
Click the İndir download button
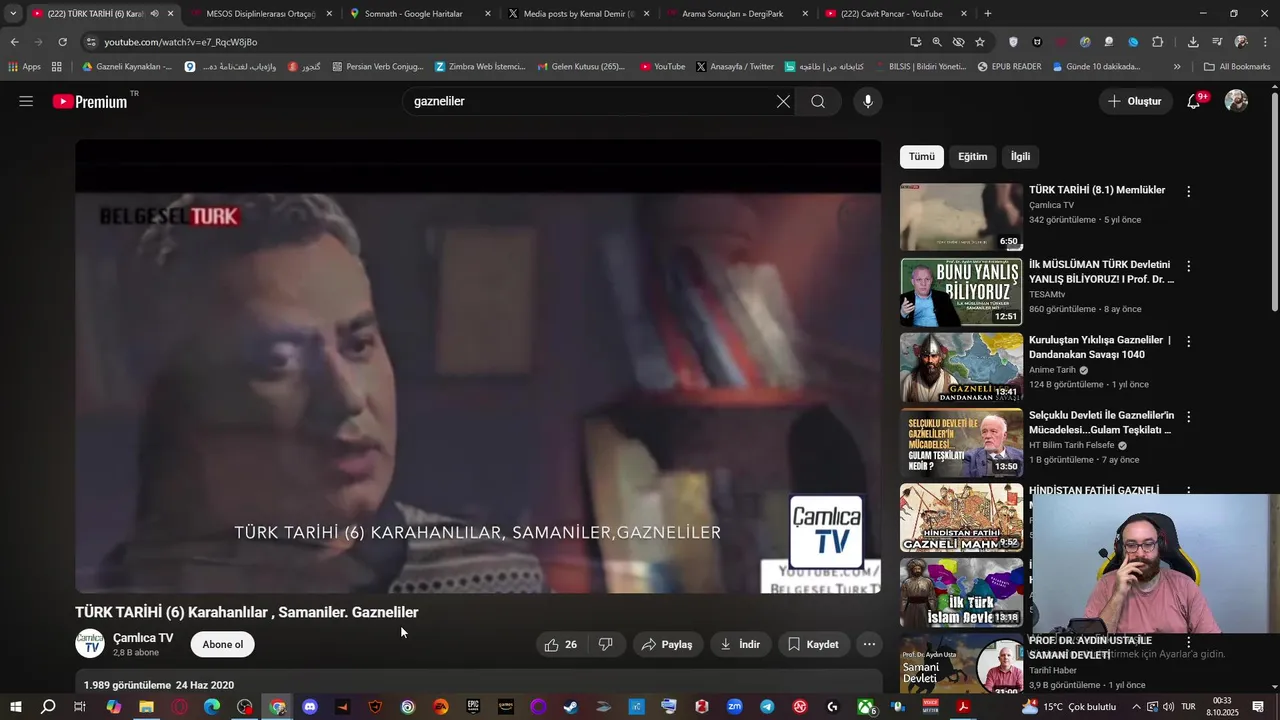[740, 645]
